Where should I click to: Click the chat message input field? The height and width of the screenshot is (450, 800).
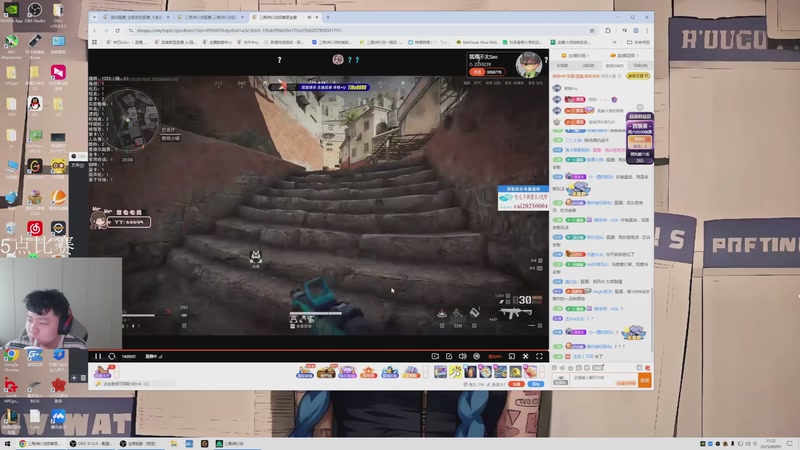pos(604,380)
